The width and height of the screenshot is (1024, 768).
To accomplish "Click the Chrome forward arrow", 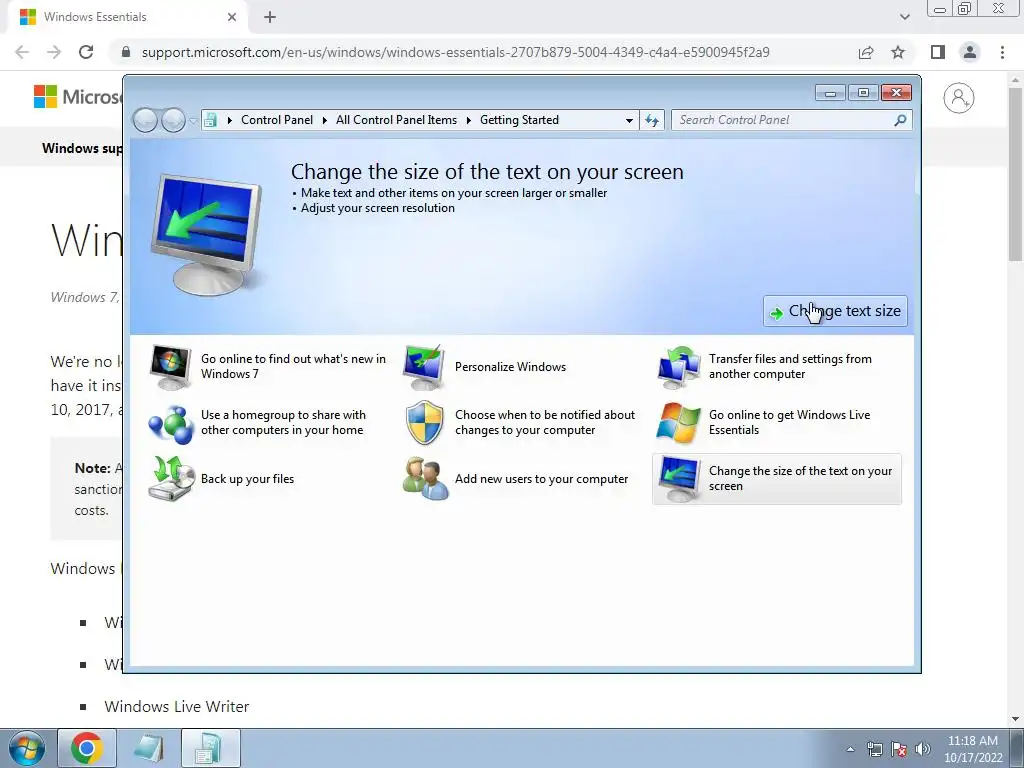I will click(x=54, y=52).
